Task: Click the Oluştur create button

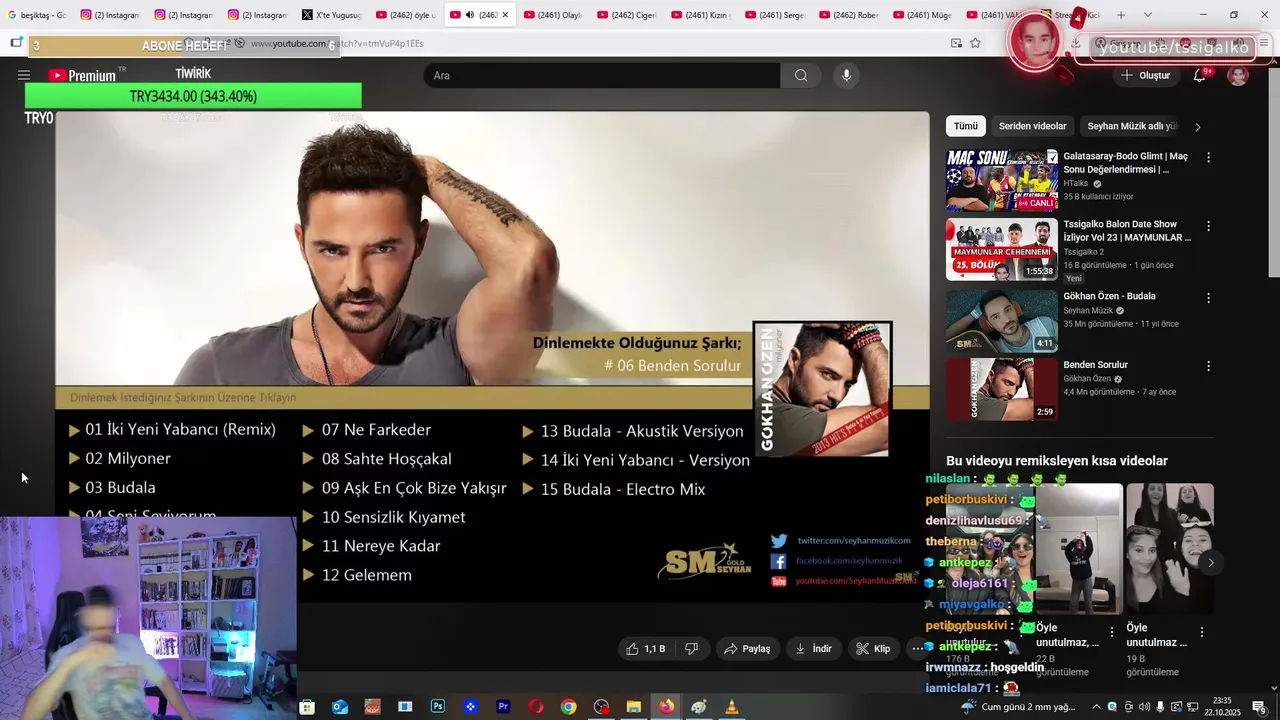Action: click(x=1145, y=75)
